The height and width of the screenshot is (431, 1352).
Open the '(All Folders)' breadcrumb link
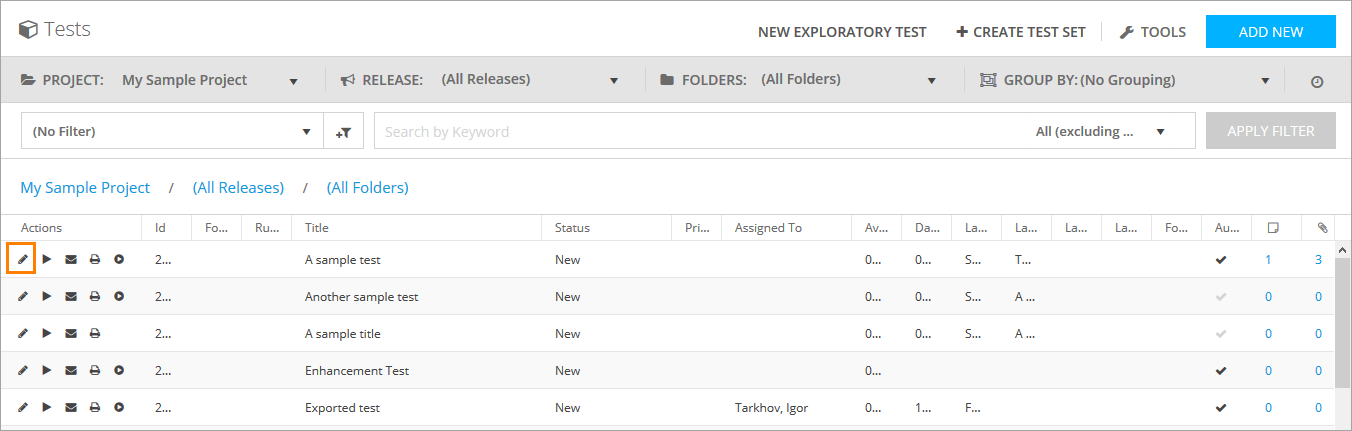pos(367,188)
